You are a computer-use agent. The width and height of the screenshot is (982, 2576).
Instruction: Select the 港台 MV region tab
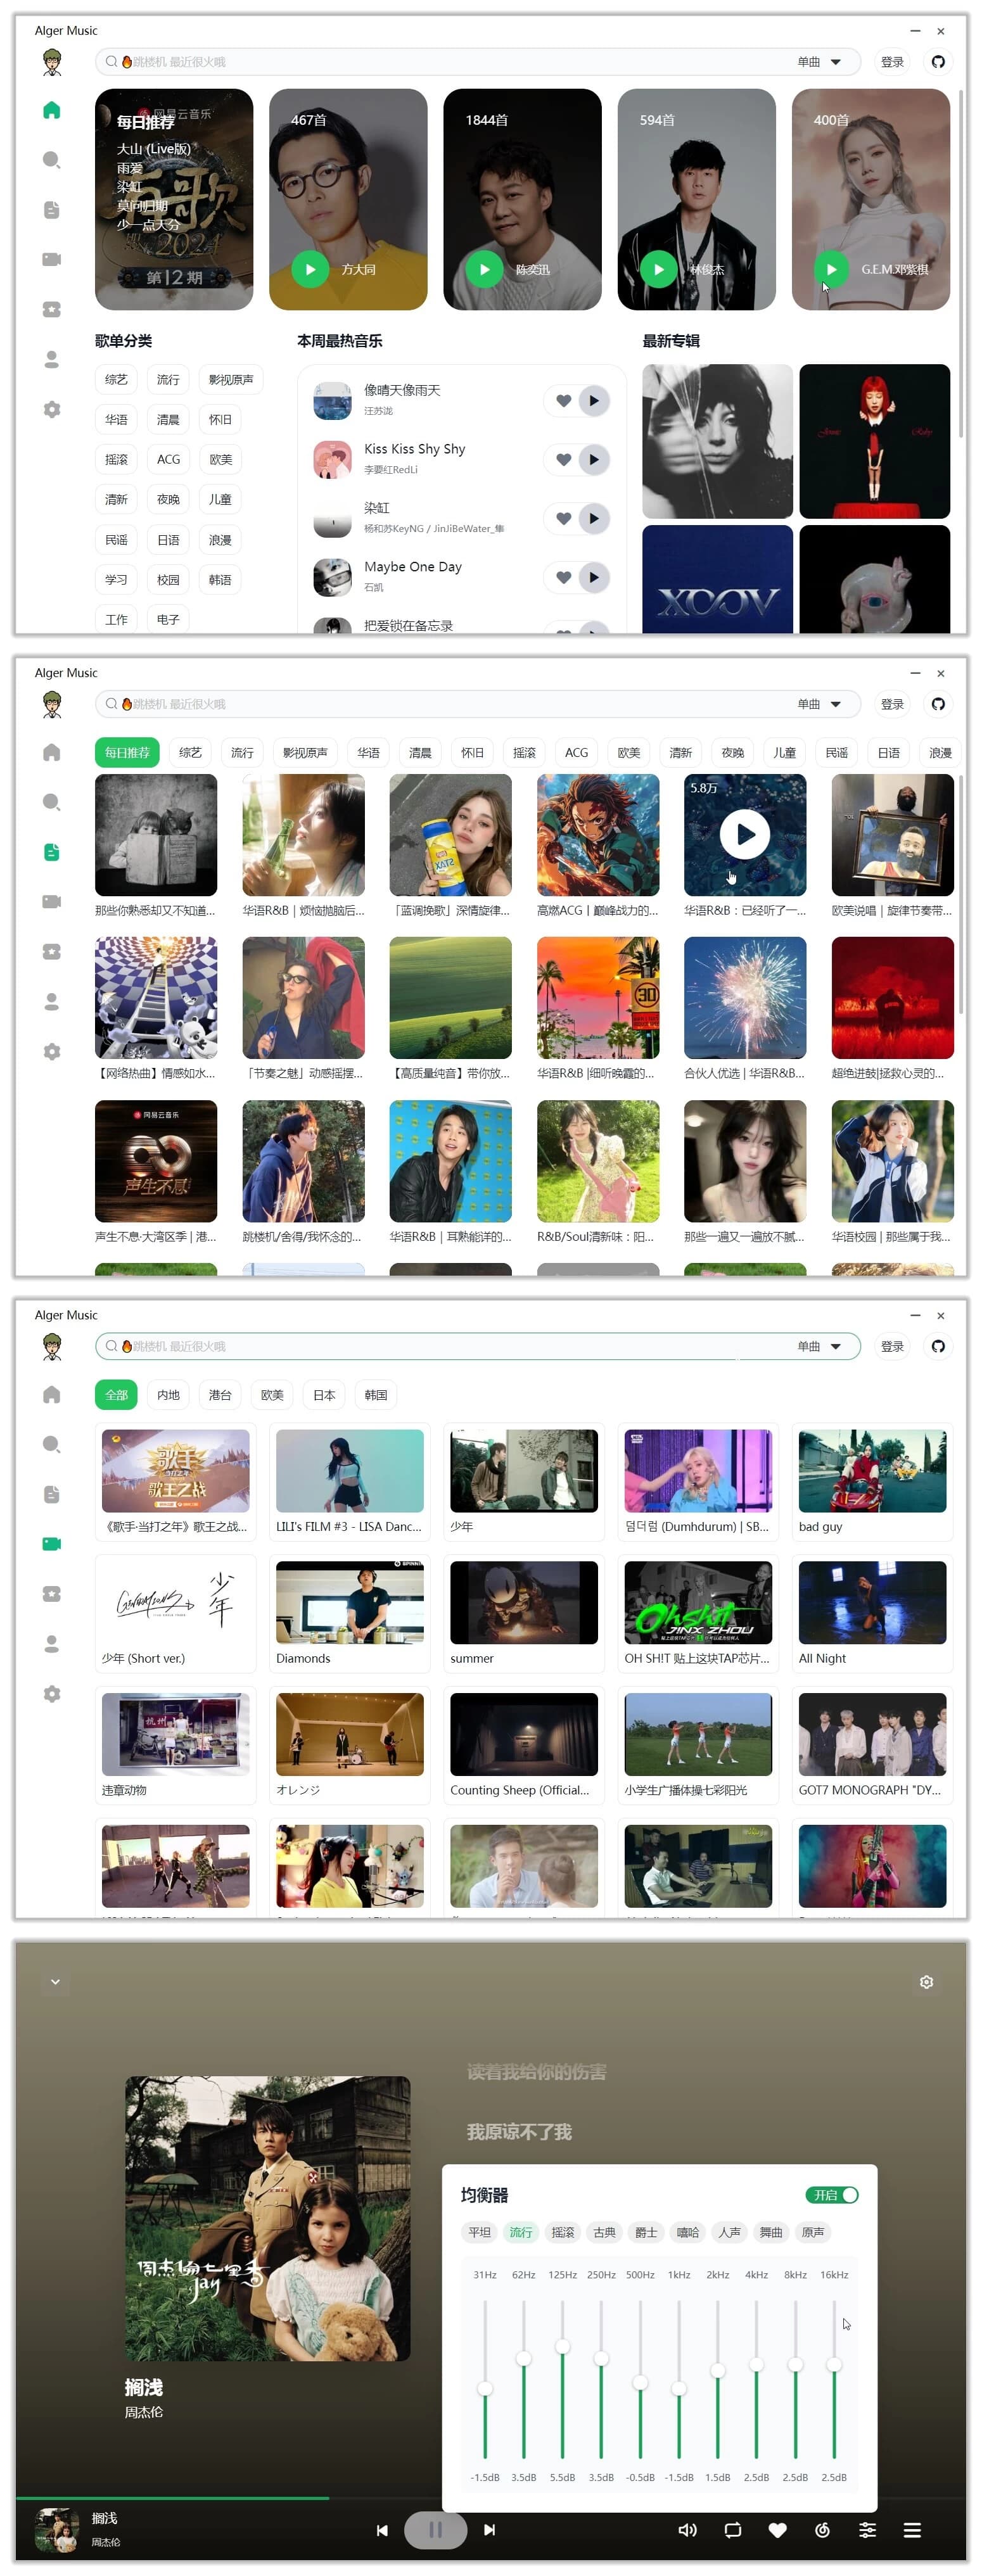pos(220,1395)
